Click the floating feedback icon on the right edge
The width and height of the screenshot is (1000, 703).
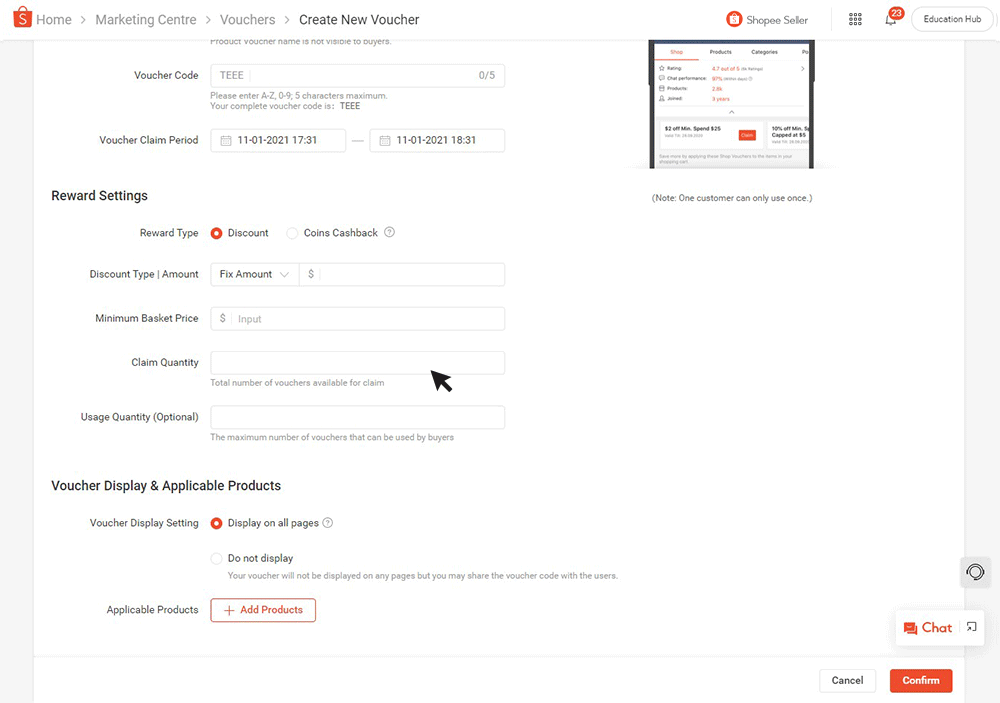pos(976,572)
